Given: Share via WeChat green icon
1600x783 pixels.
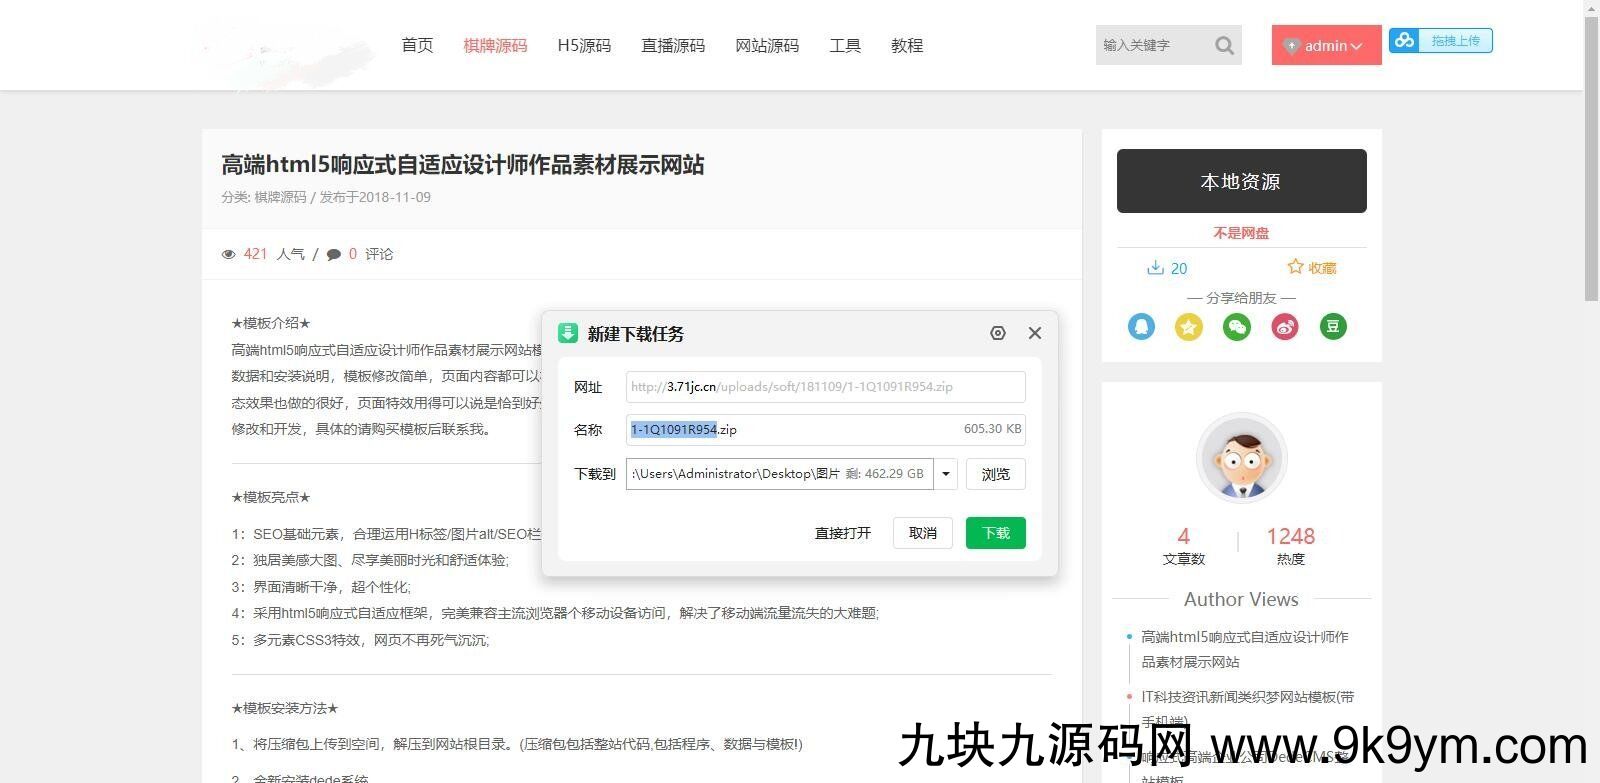Looking at the screenshot, I should point(1237,326).
